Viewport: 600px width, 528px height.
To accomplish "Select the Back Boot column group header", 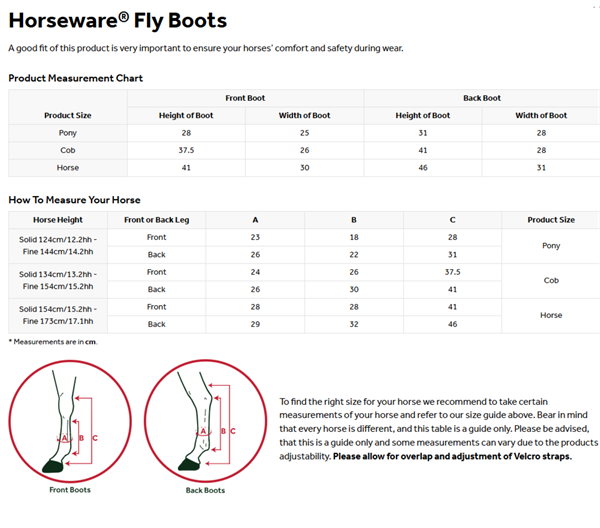I will pyautogui.click(x=482, y=98).
